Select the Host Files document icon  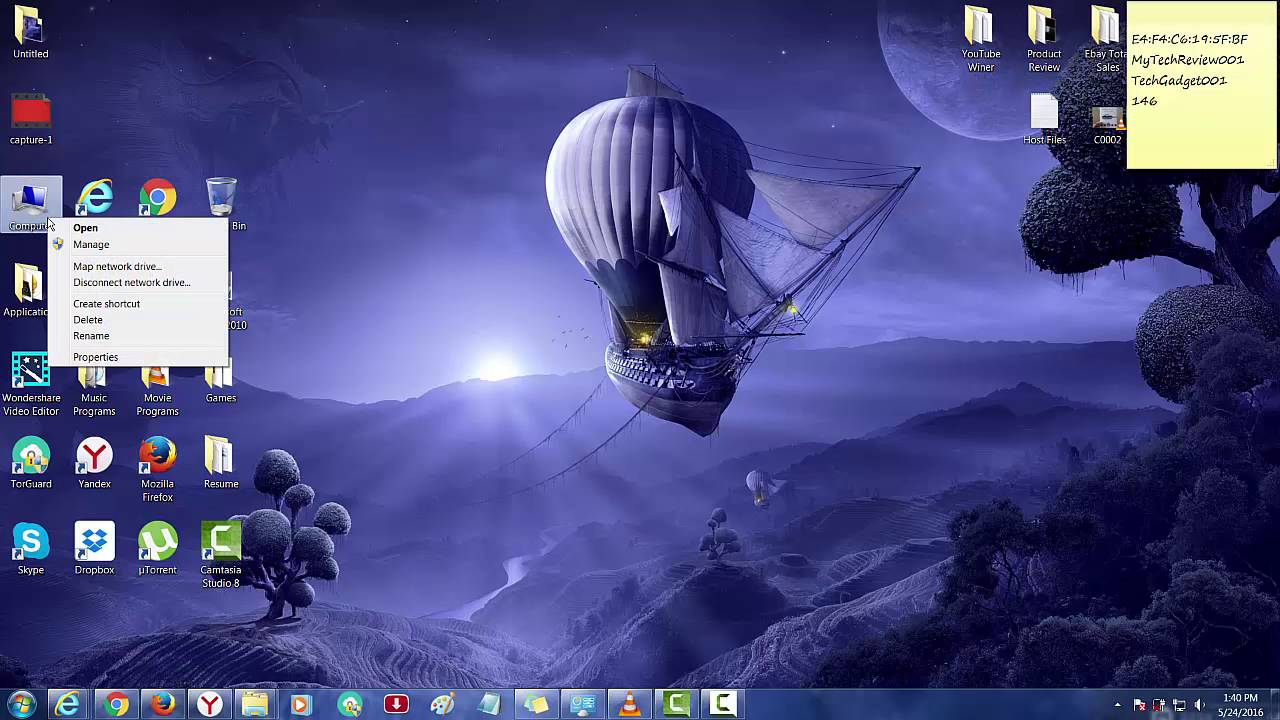1044,120
